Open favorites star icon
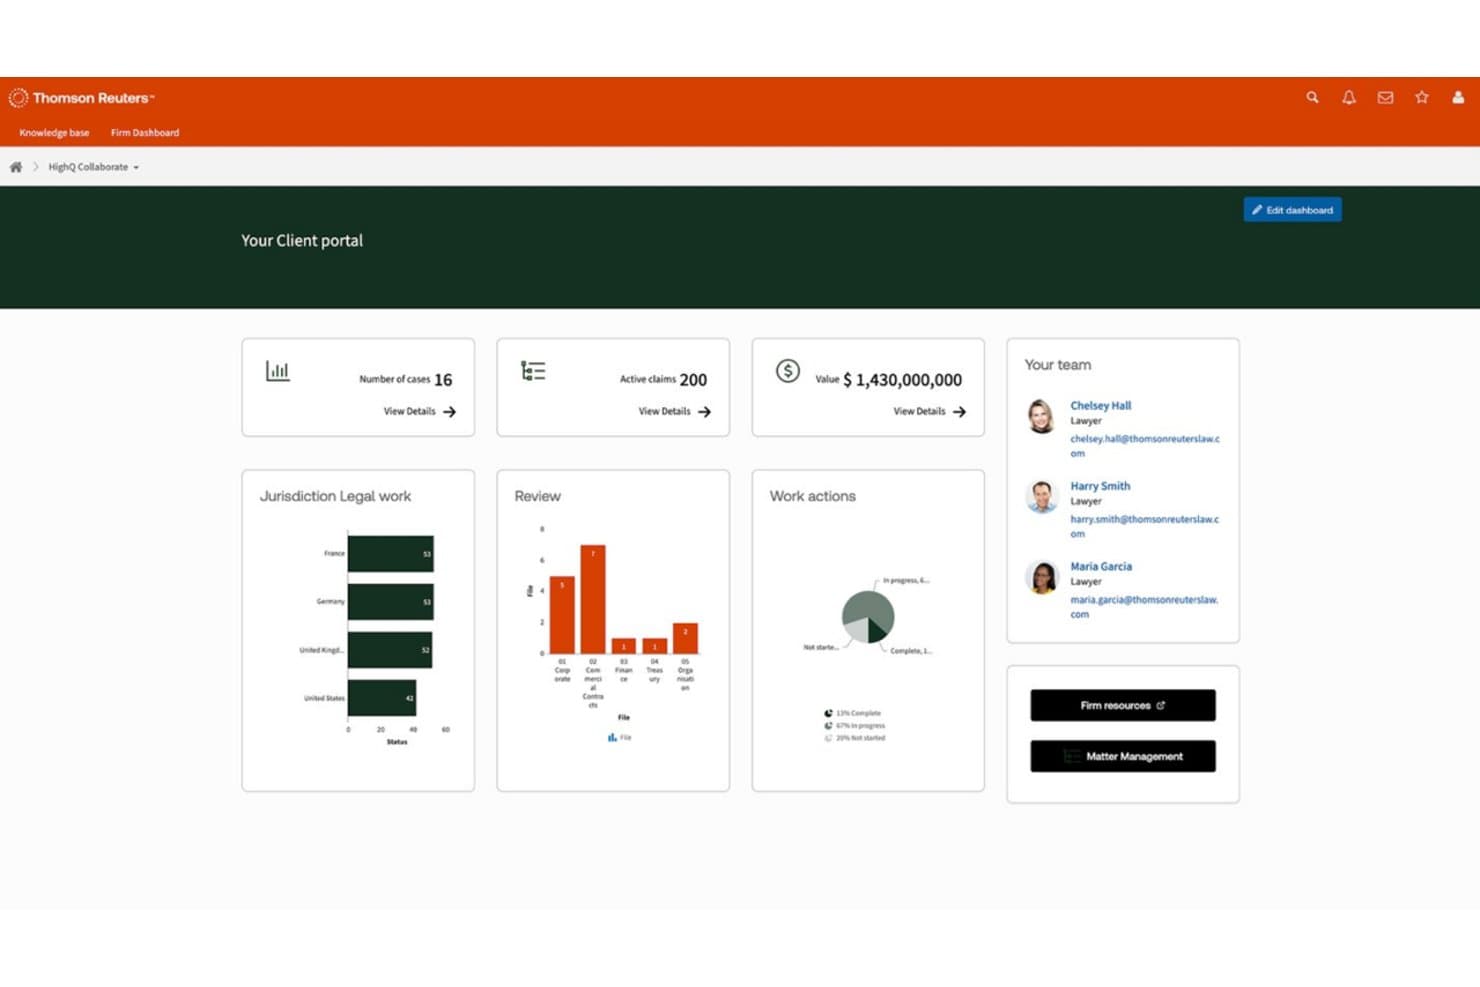 (1422, 97)
